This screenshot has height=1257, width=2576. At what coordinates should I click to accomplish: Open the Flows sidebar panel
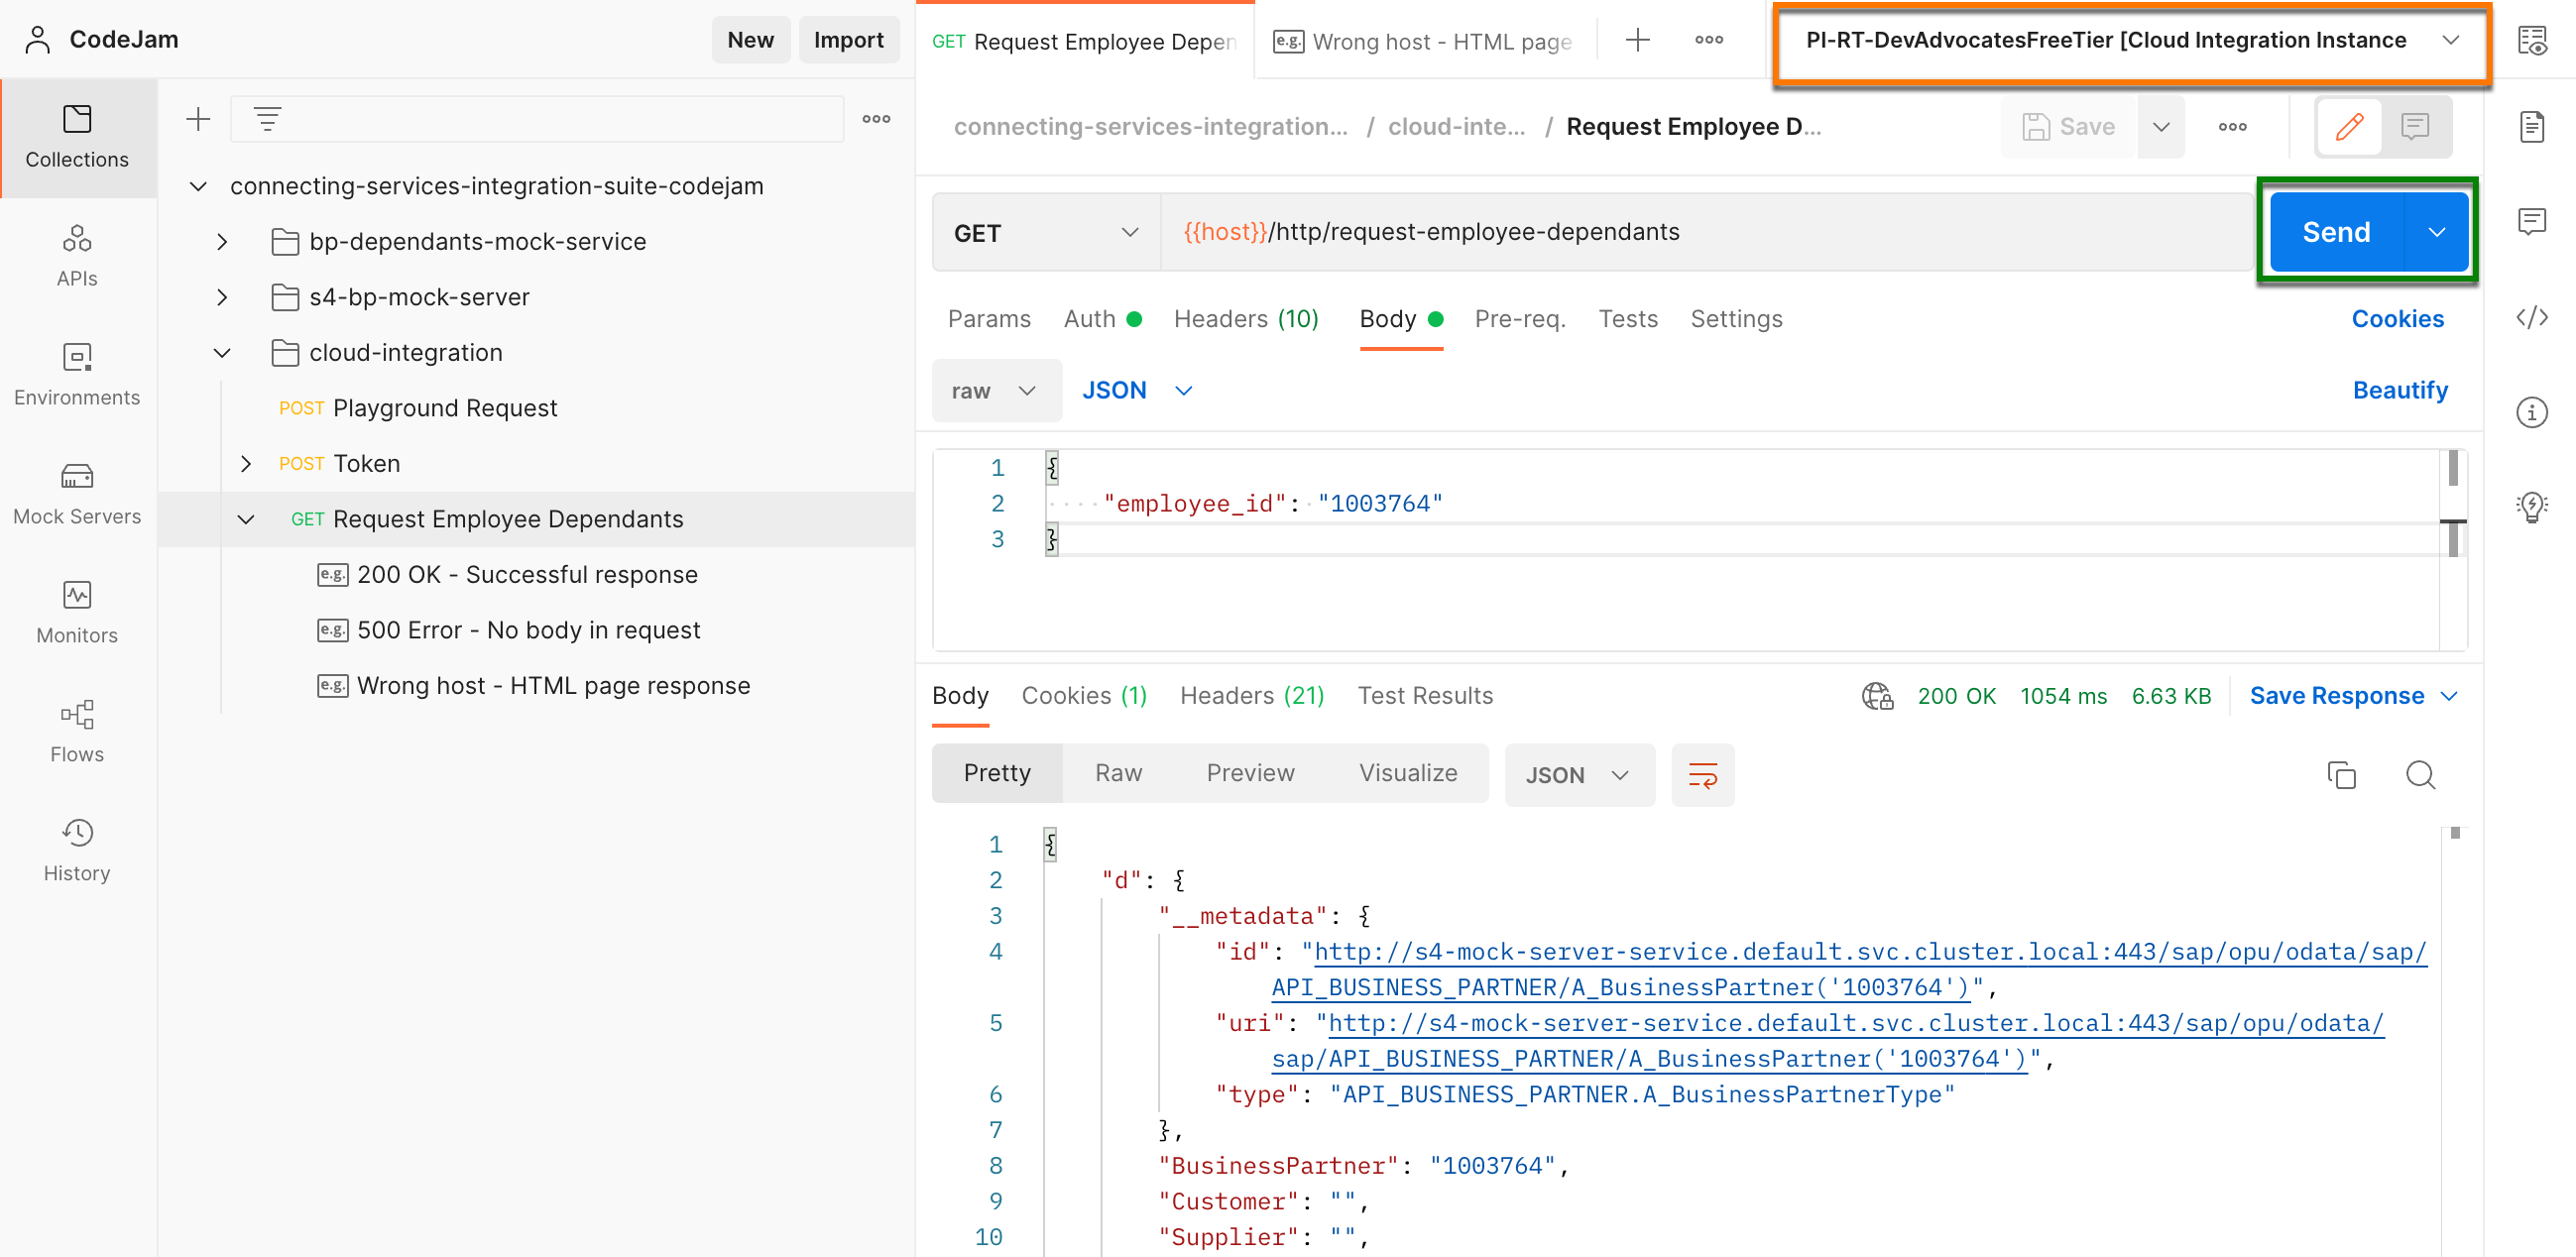coord(77,732)
